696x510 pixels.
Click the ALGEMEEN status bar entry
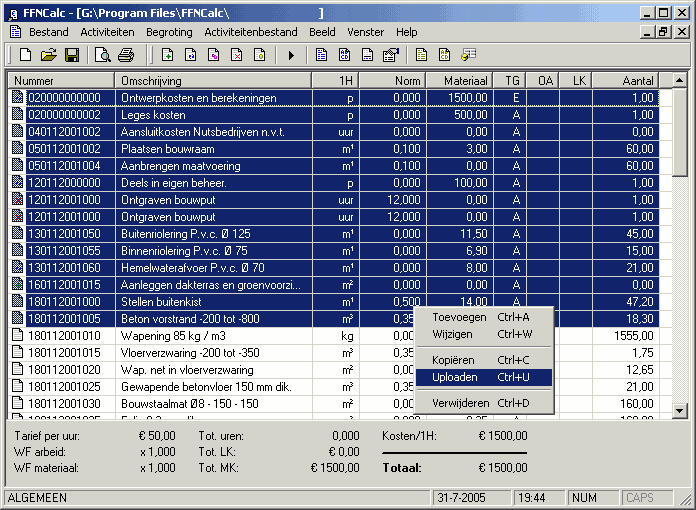[x=37, y=498]
